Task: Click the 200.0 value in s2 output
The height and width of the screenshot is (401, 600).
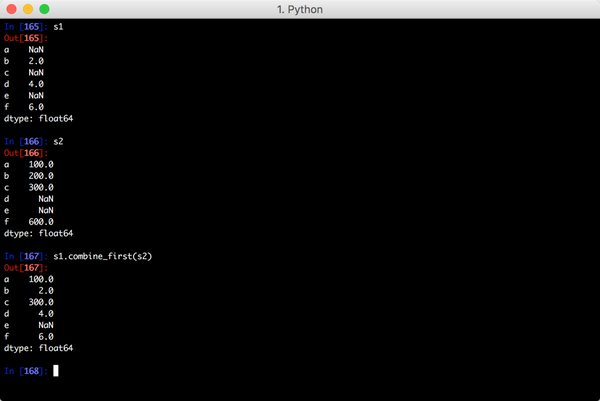Action: 41,176
